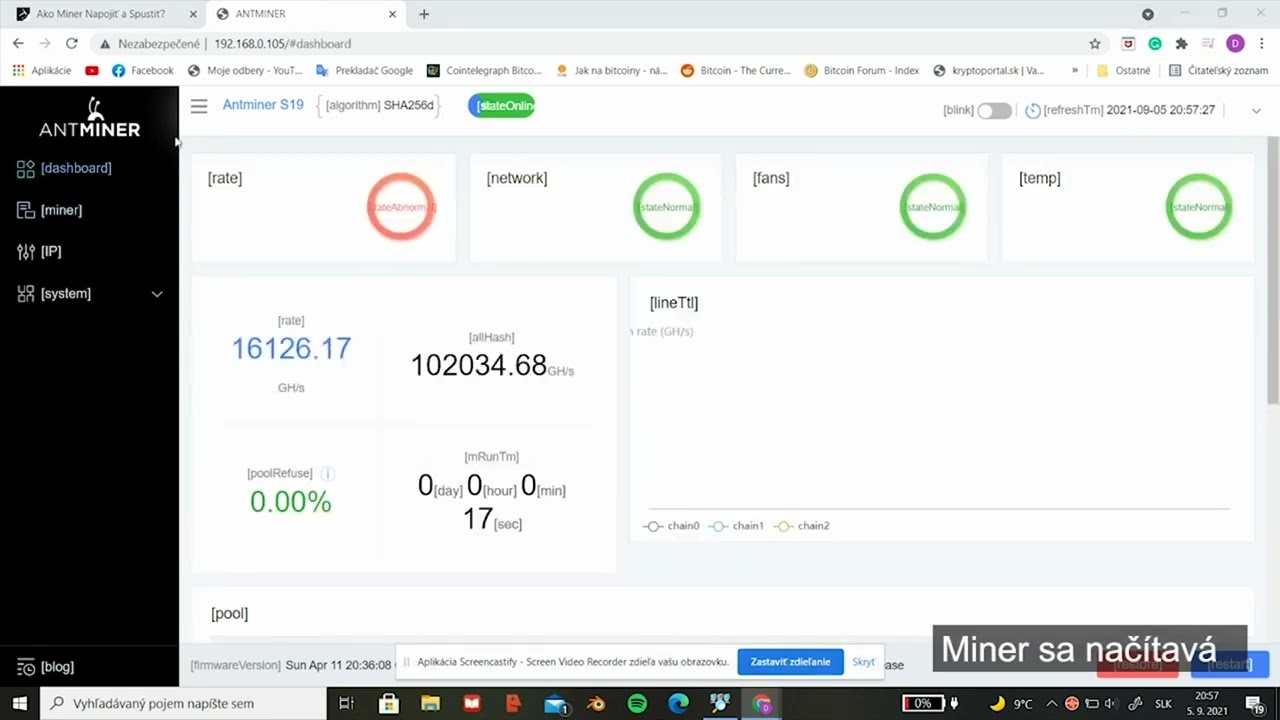
Task: Open the [IP] settings page
Action: [39, 252]
